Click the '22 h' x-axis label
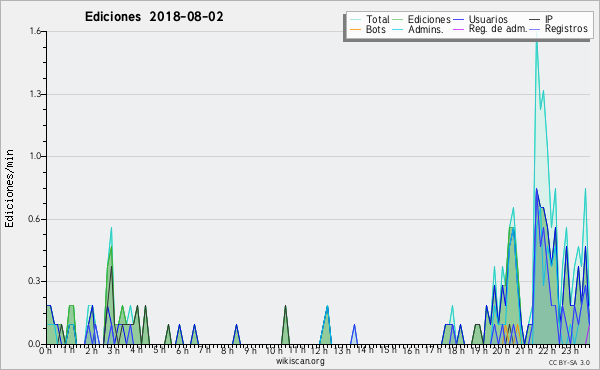This screenshot has height=370, width=600. 547,351
